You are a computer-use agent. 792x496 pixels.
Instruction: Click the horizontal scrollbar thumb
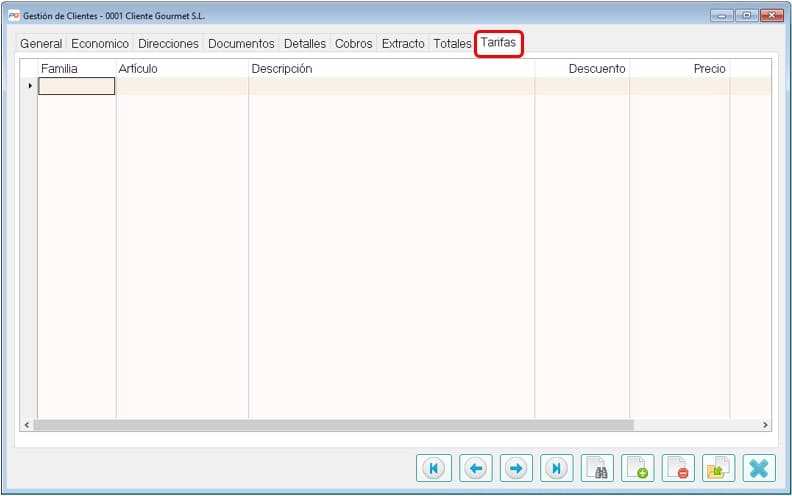pos(333,425)
